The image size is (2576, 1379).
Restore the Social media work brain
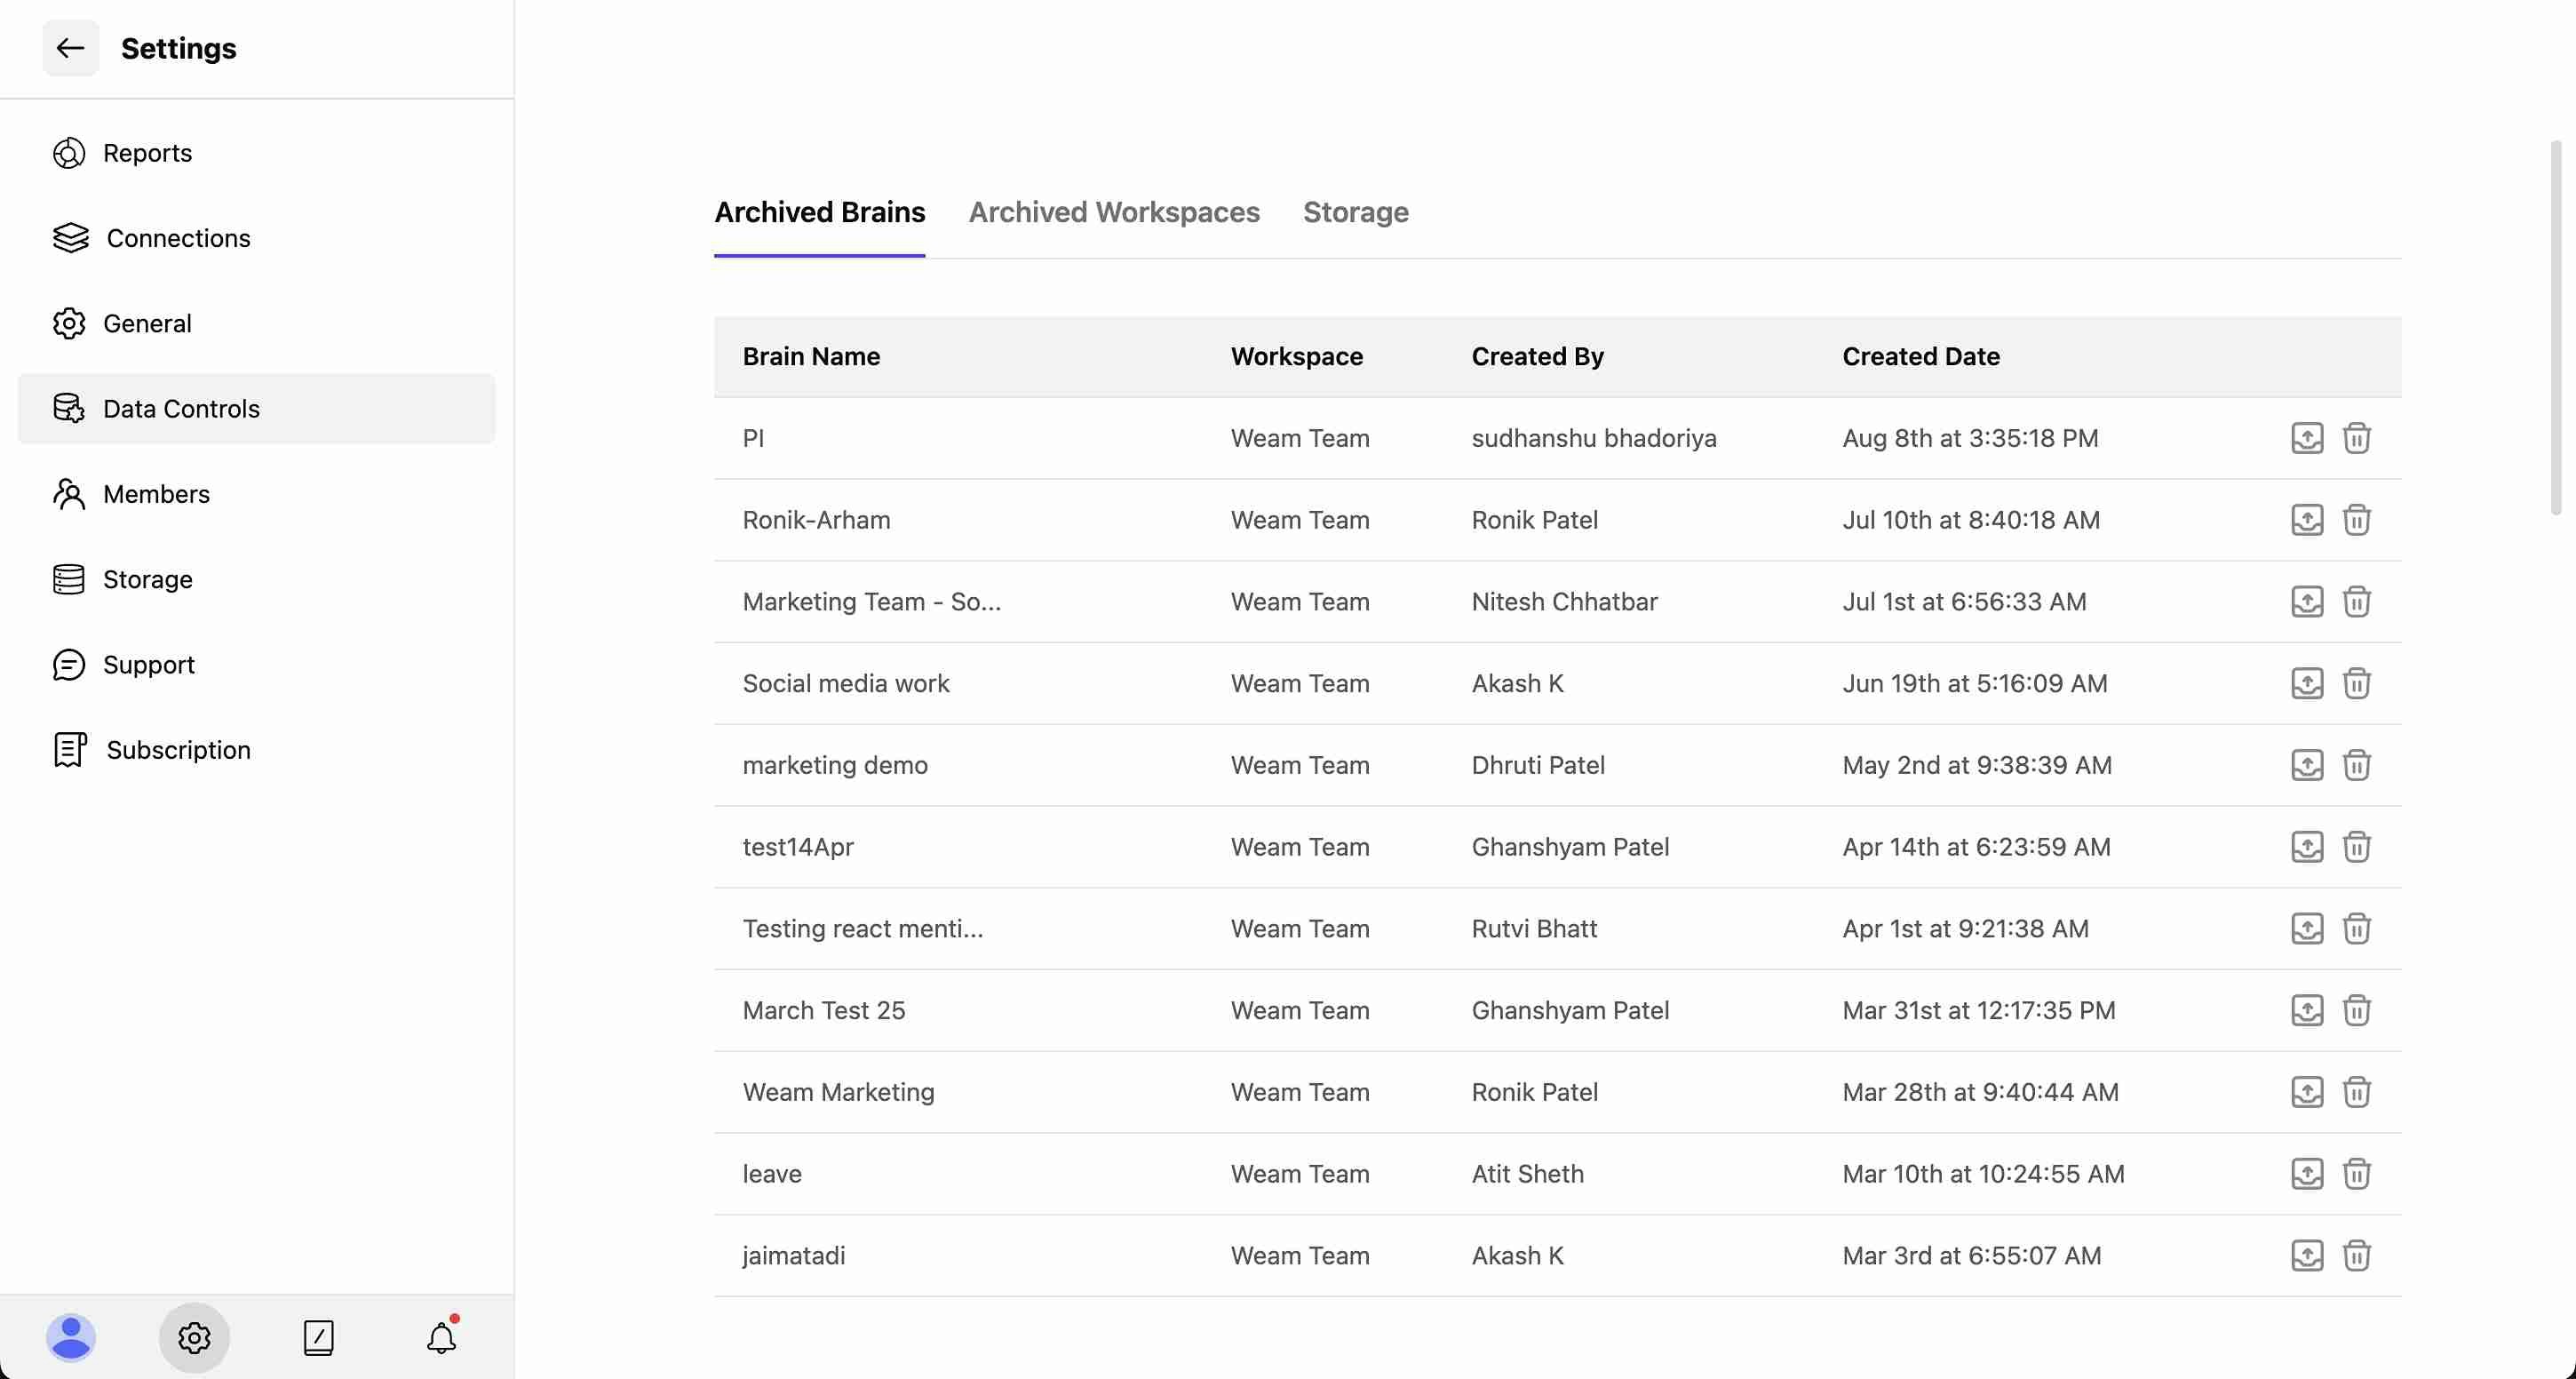click(x=2307, y=683)
